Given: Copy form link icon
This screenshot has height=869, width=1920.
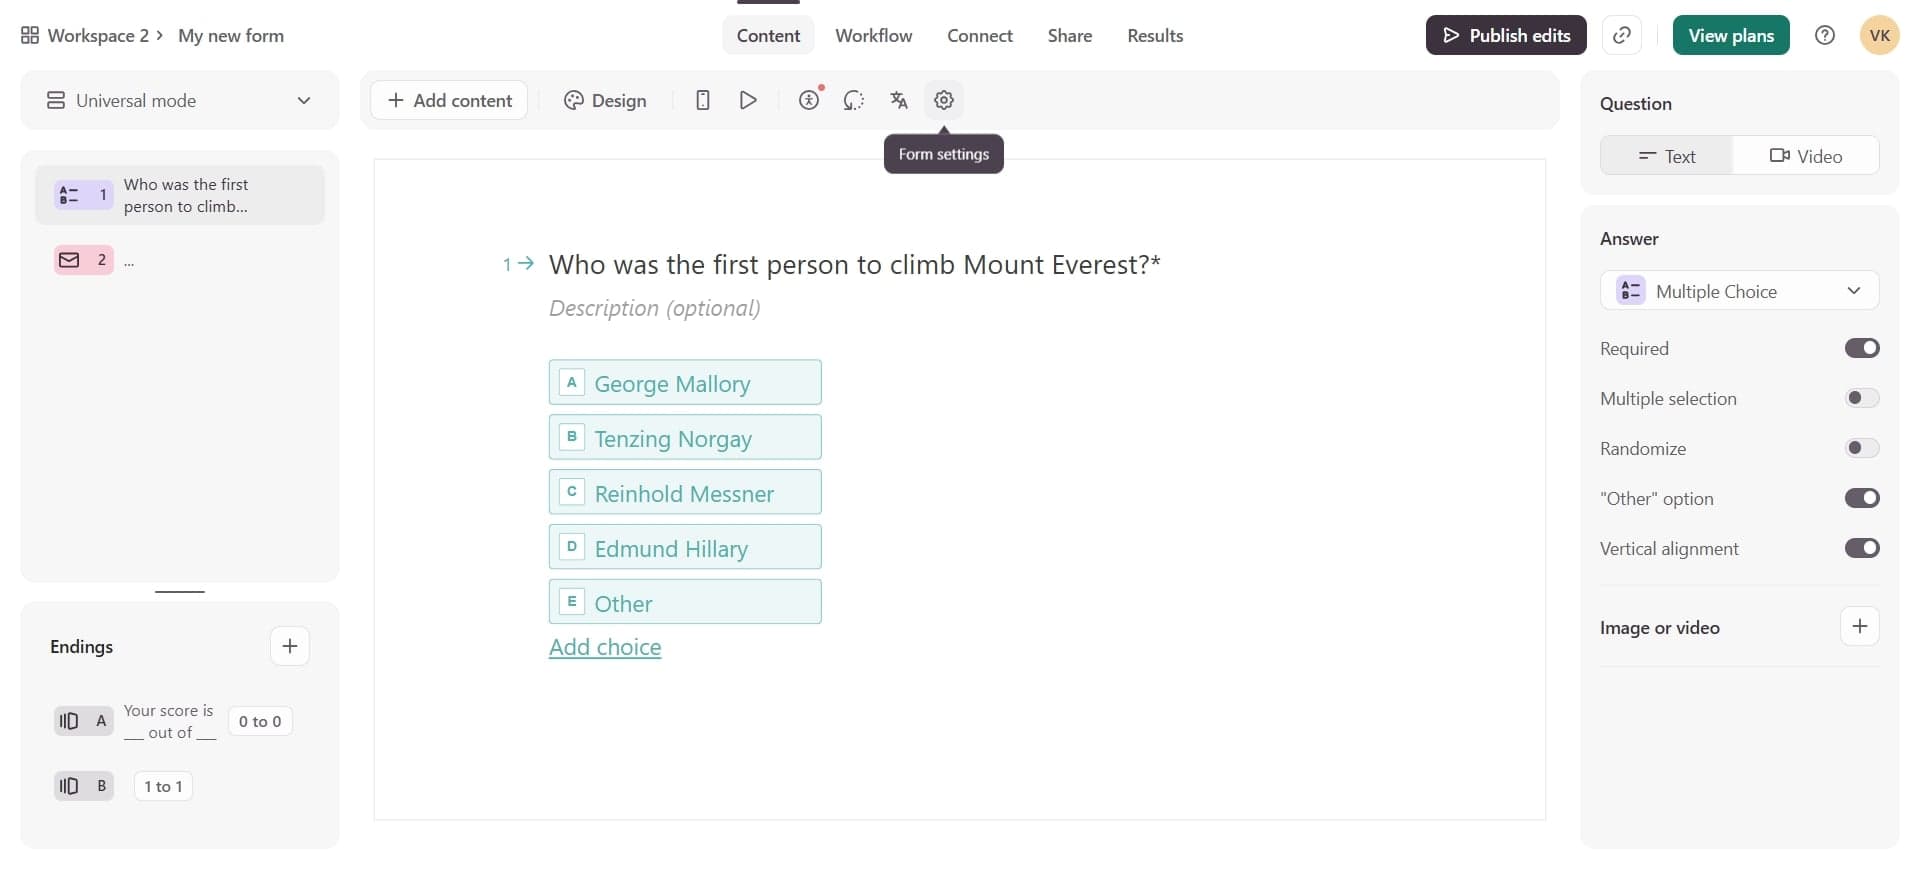Looking at the screenshot, I should click(1622, 35).
